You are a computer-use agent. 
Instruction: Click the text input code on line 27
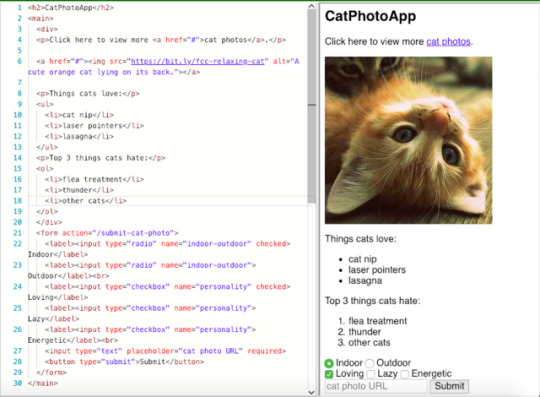click(165, 351)
